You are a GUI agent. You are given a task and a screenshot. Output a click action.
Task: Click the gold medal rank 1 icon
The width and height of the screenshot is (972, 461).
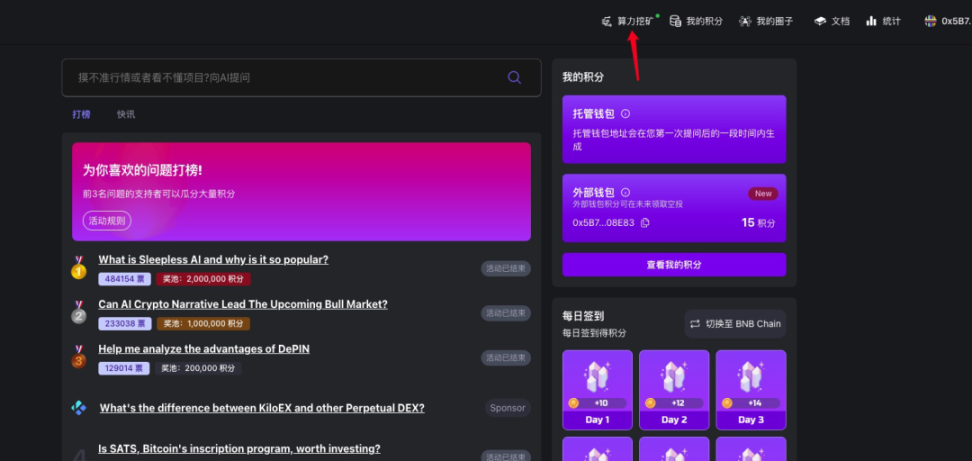[x=79, y=268]
